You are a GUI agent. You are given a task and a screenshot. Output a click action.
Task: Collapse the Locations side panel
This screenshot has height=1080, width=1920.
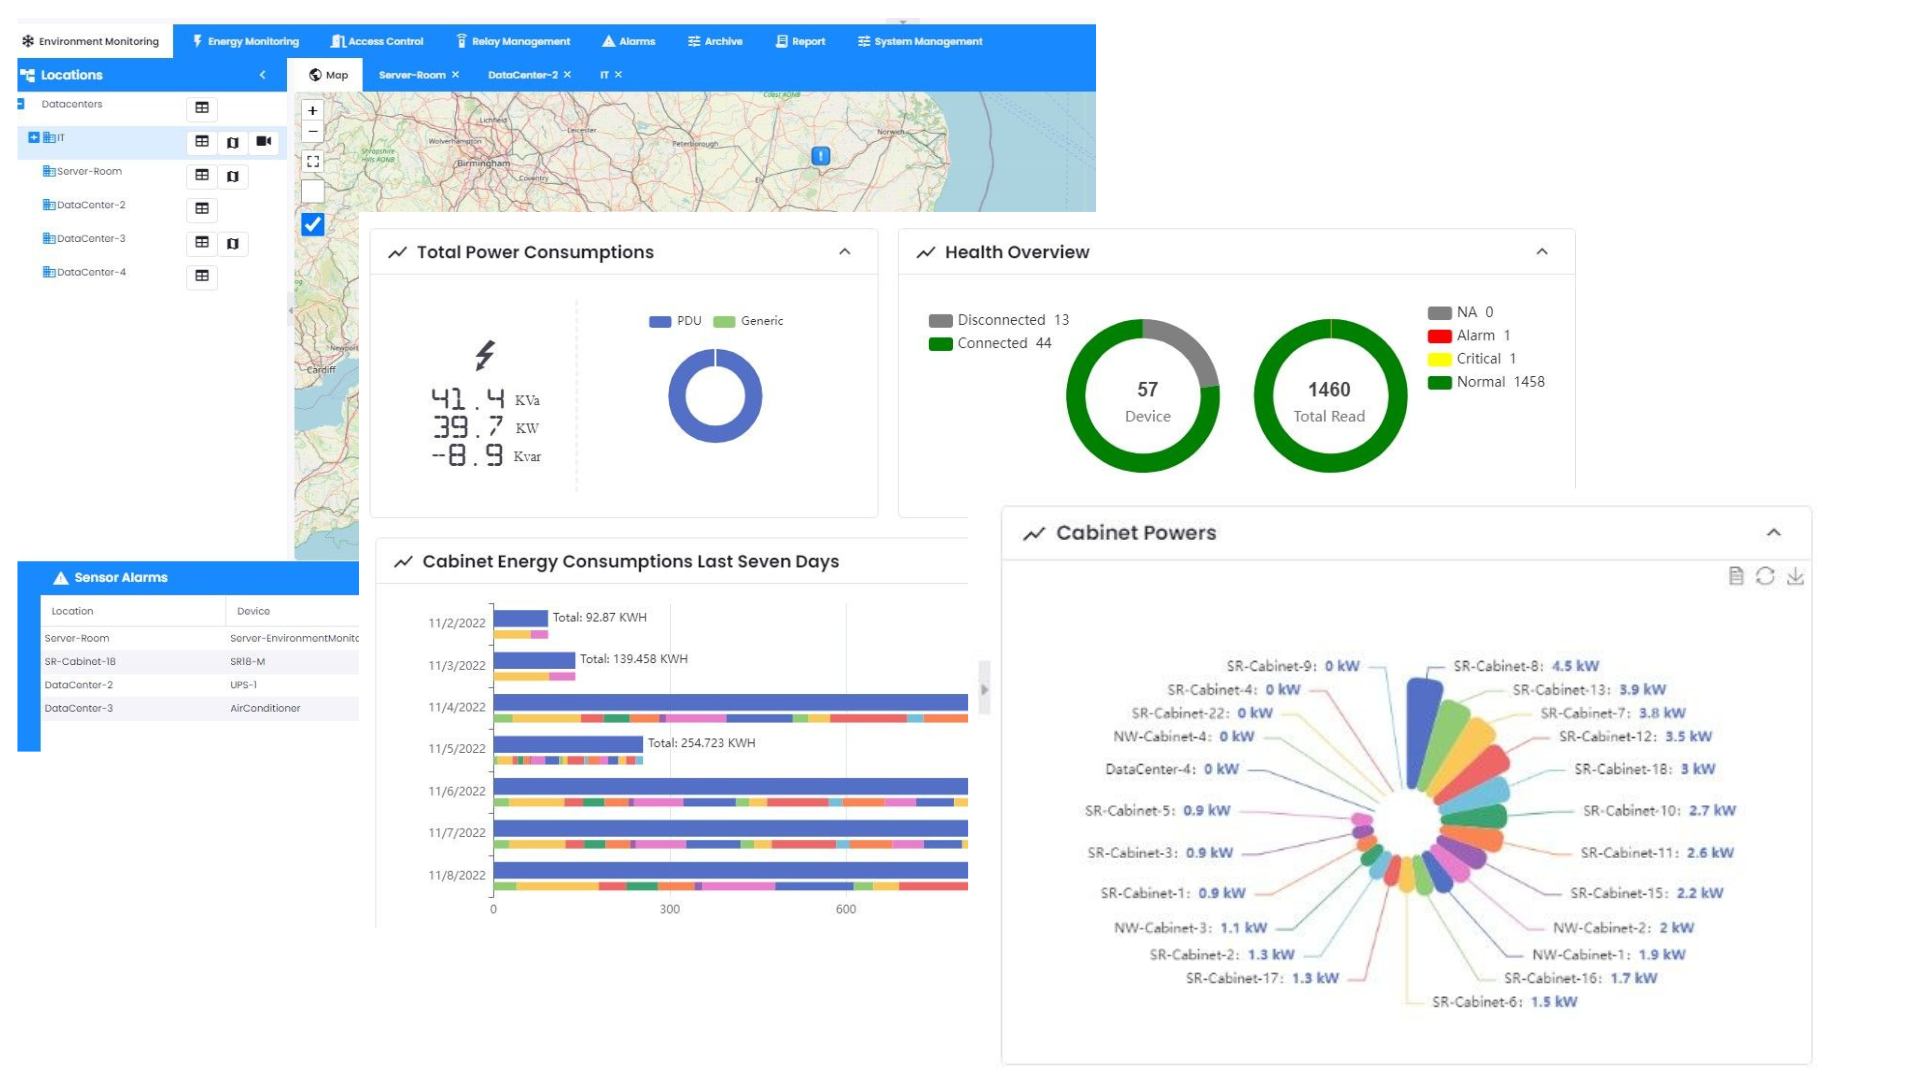pyautogui.click(x=263, y=75)
